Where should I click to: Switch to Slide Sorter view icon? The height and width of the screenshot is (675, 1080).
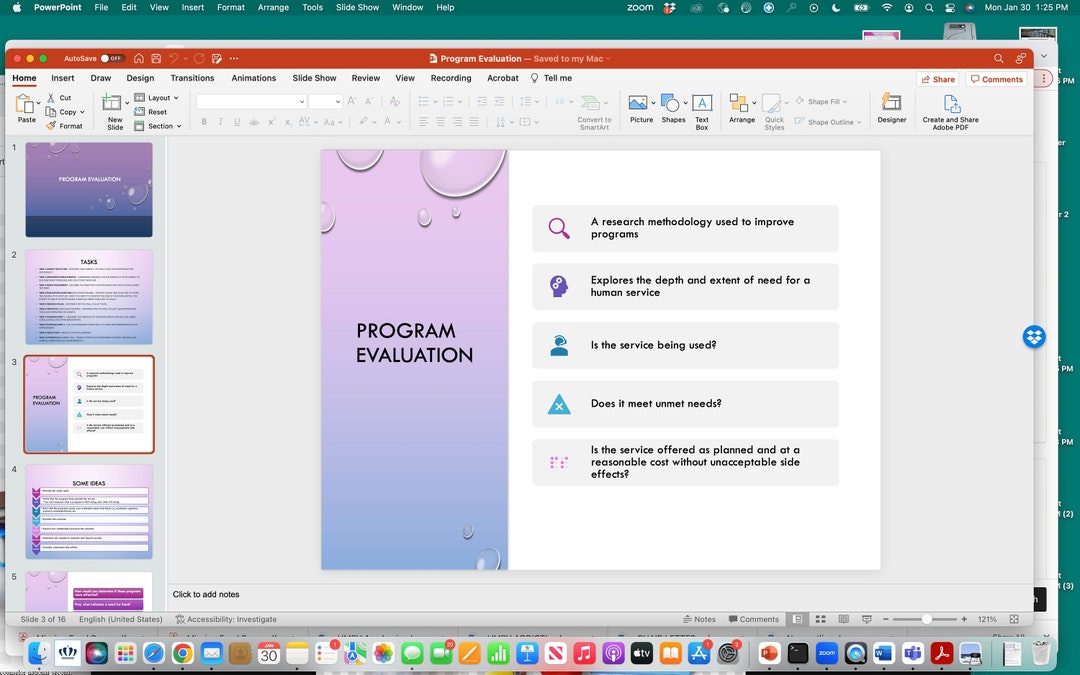[820, 619]
